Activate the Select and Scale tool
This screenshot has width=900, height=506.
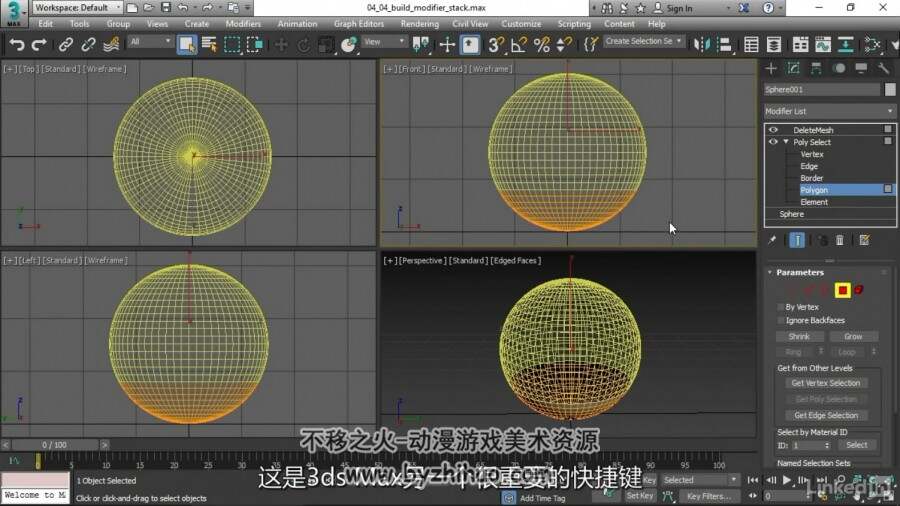coord(325,44)
